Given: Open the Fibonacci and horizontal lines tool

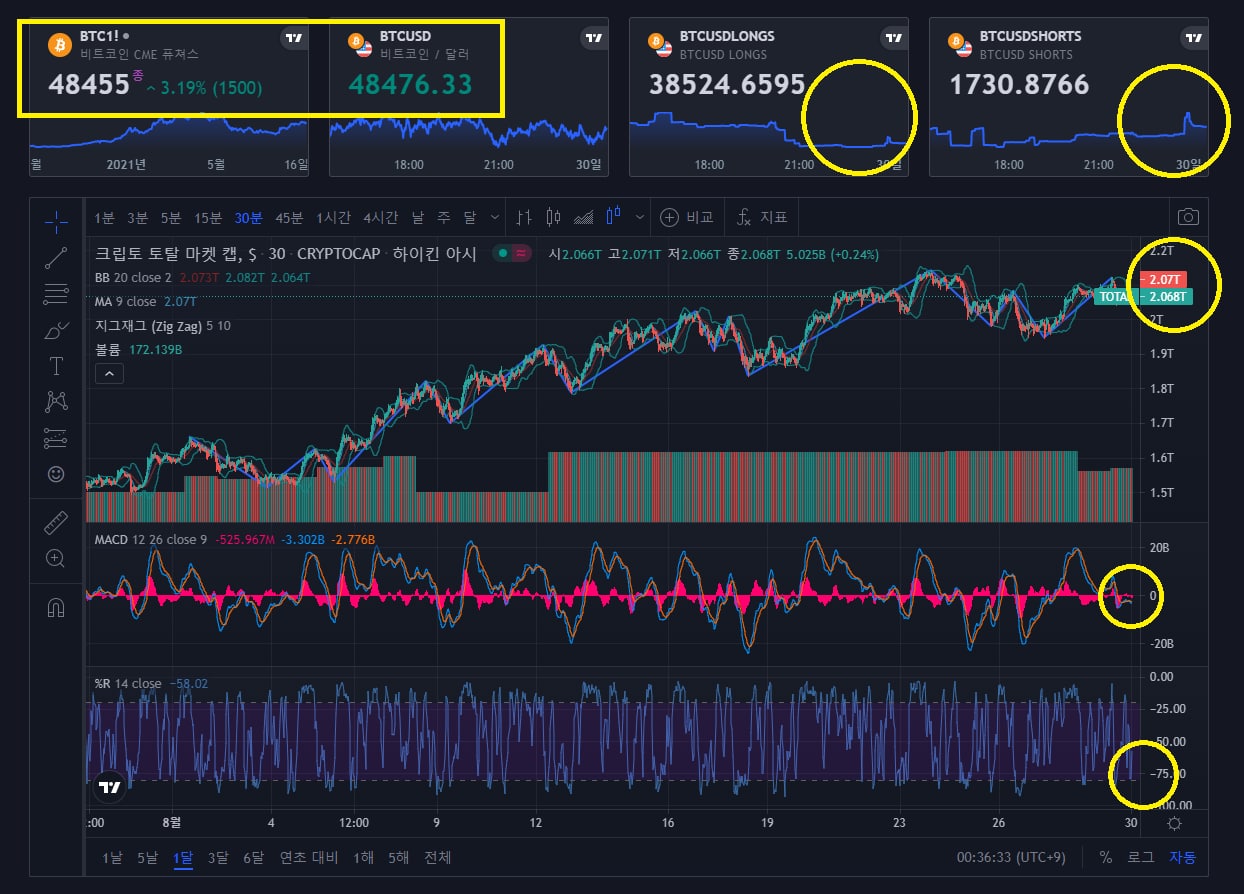Looking at the screenshot, I should [56, 294].
